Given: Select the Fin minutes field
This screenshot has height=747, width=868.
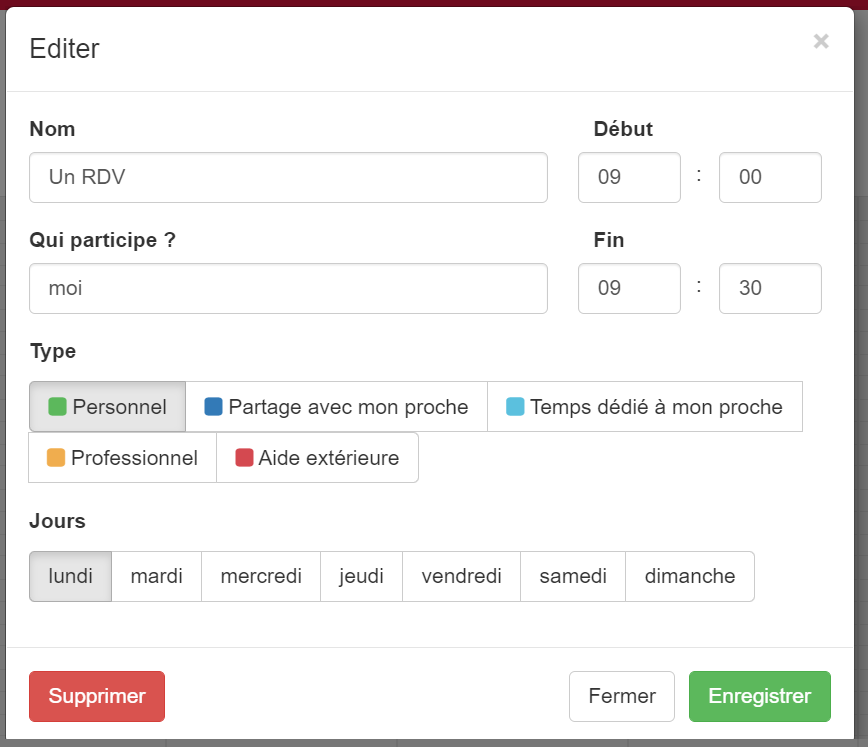Looking at the screenshot, I should [x=770, y=288].
